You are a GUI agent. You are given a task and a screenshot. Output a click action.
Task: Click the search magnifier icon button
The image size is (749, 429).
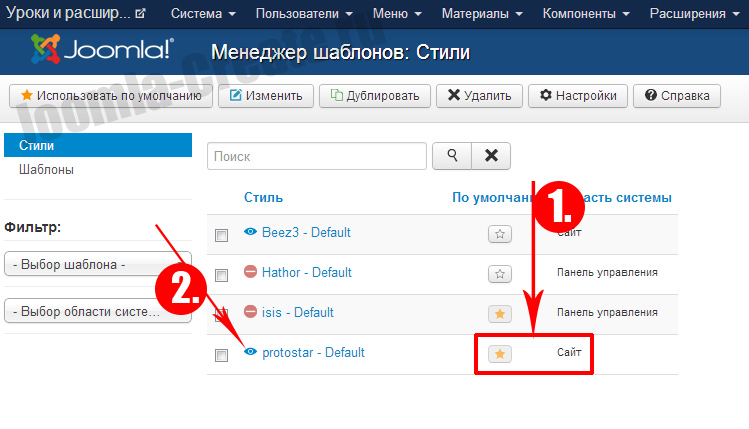[x=451, y=156]
